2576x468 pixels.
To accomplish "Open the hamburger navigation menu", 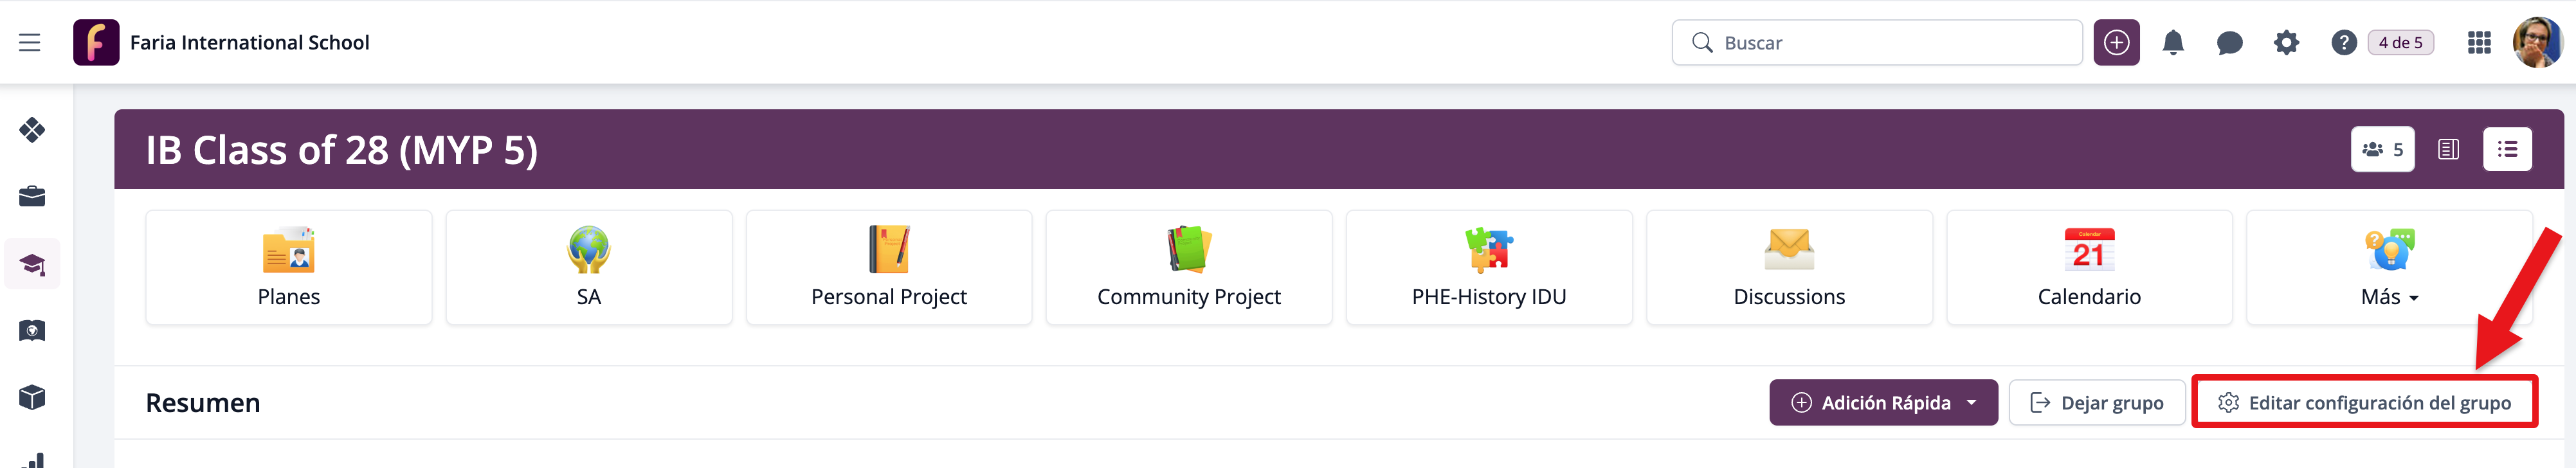I will 30,42.
